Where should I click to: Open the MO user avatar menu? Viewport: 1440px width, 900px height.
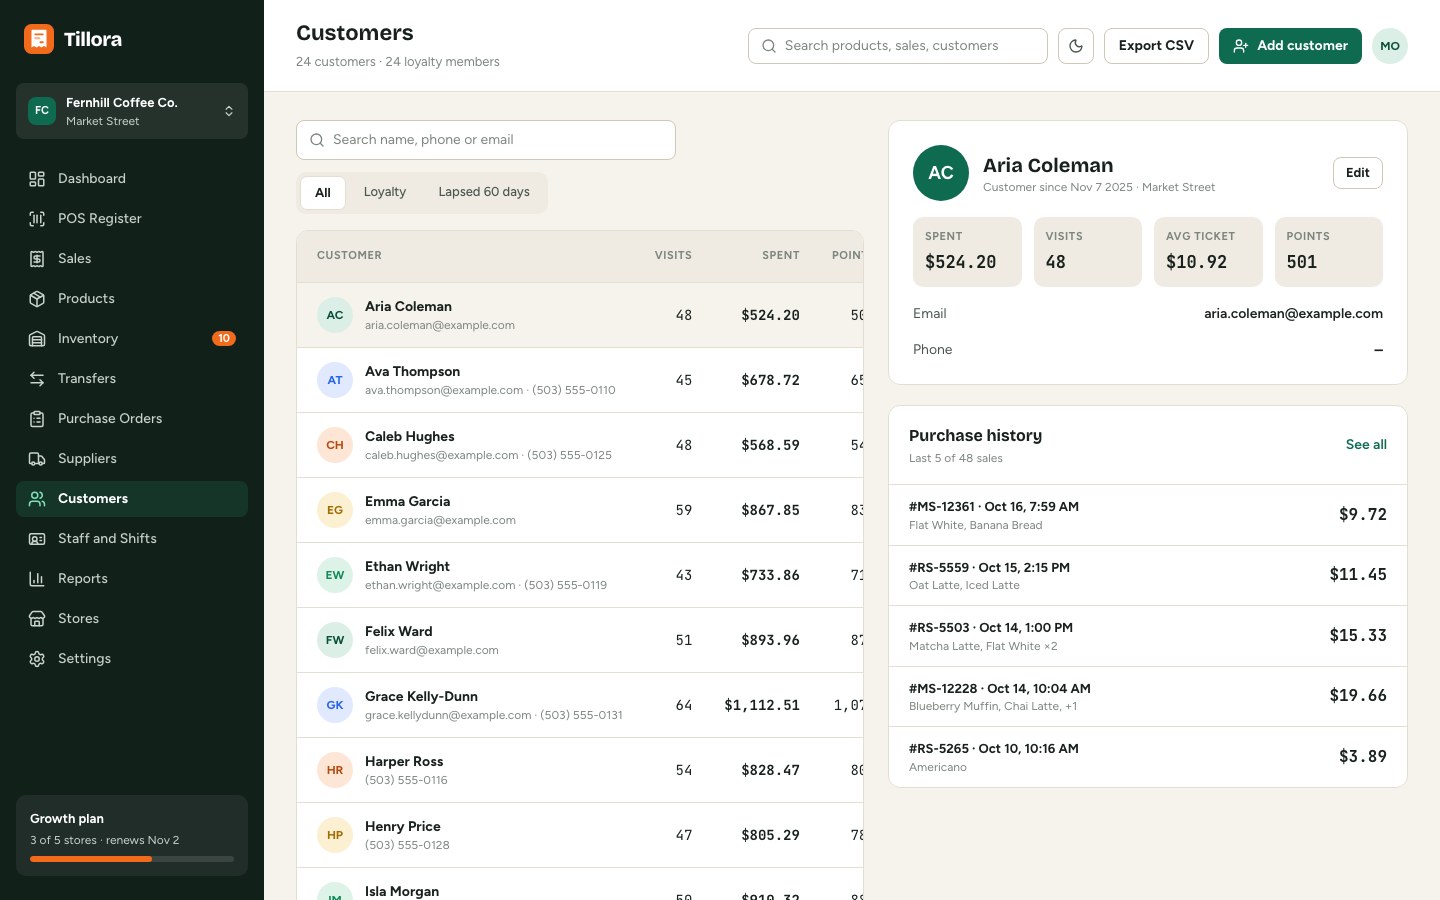1390,46
